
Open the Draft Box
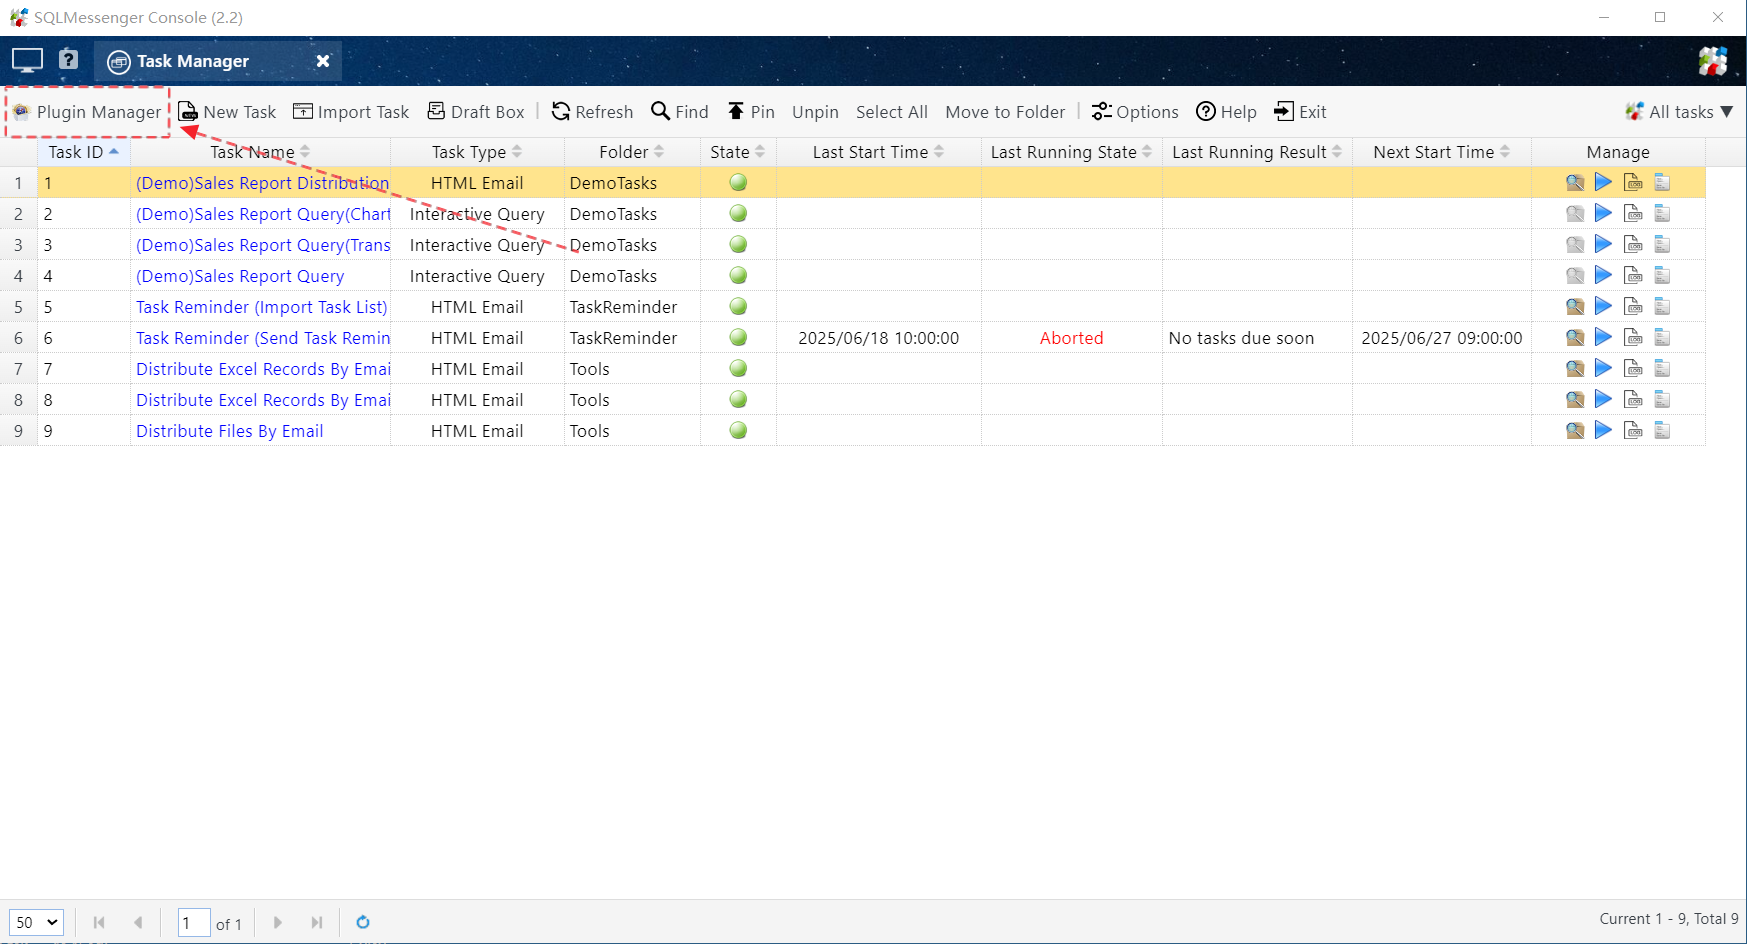476,112
